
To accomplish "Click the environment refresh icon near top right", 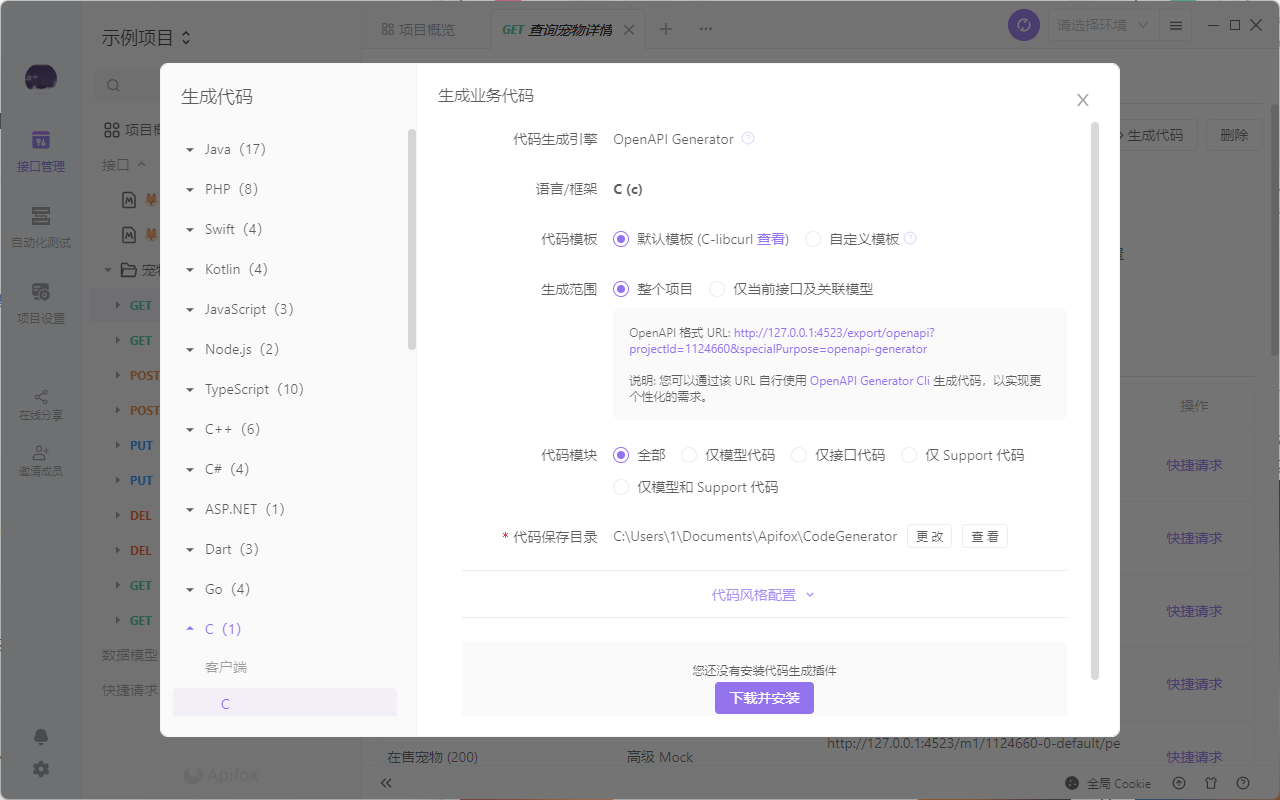I will 1023,25.
